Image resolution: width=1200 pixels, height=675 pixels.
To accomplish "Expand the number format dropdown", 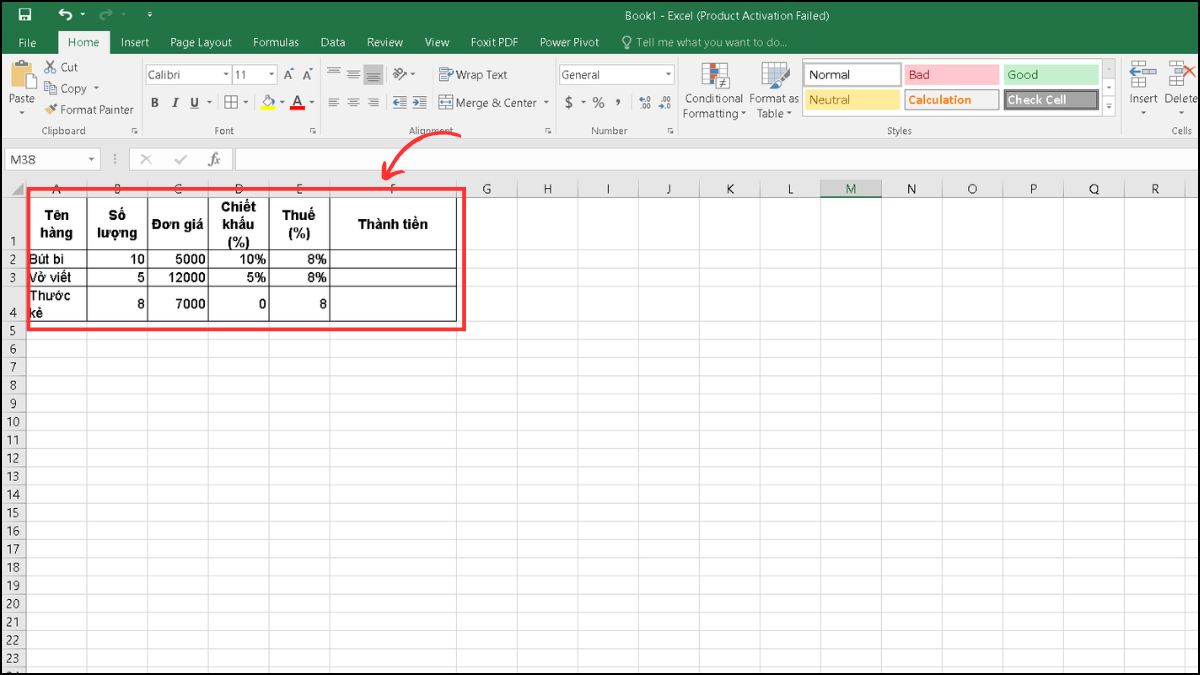I will [x=668, y=74].
